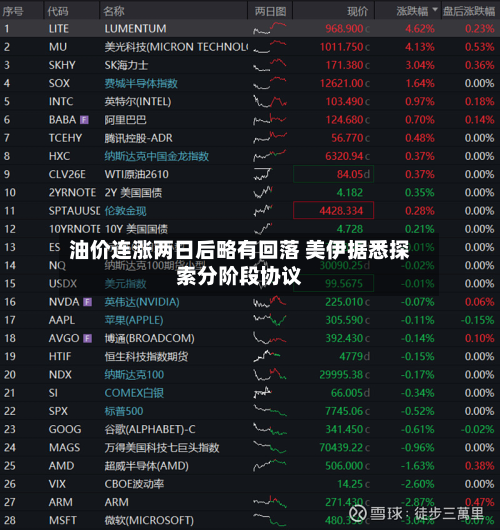Click the 代码 column header

point(58,11)
